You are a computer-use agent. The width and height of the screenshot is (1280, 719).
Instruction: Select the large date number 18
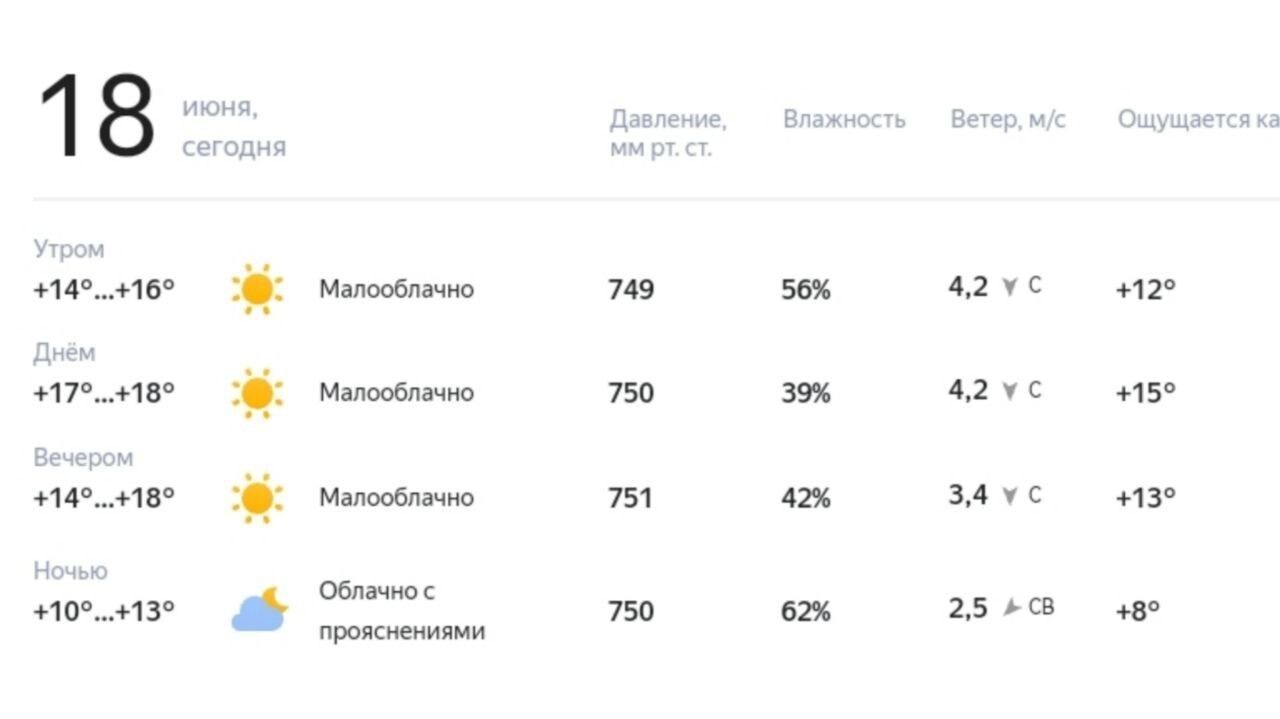[97, 117]
